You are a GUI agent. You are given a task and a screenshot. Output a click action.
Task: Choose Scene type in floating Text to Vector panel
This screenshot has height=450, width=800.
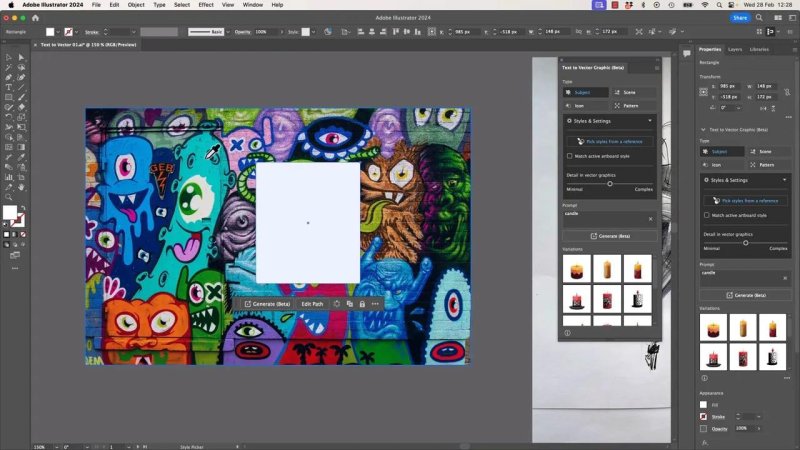point(634,92)
